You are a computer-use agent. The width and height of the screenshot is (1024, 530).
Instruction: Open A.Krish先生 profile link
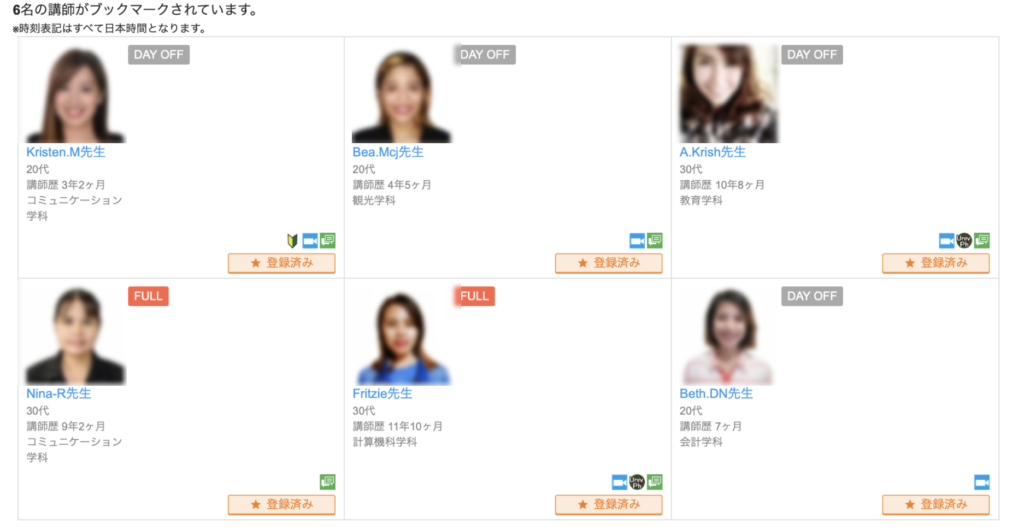tap(712, 152)
